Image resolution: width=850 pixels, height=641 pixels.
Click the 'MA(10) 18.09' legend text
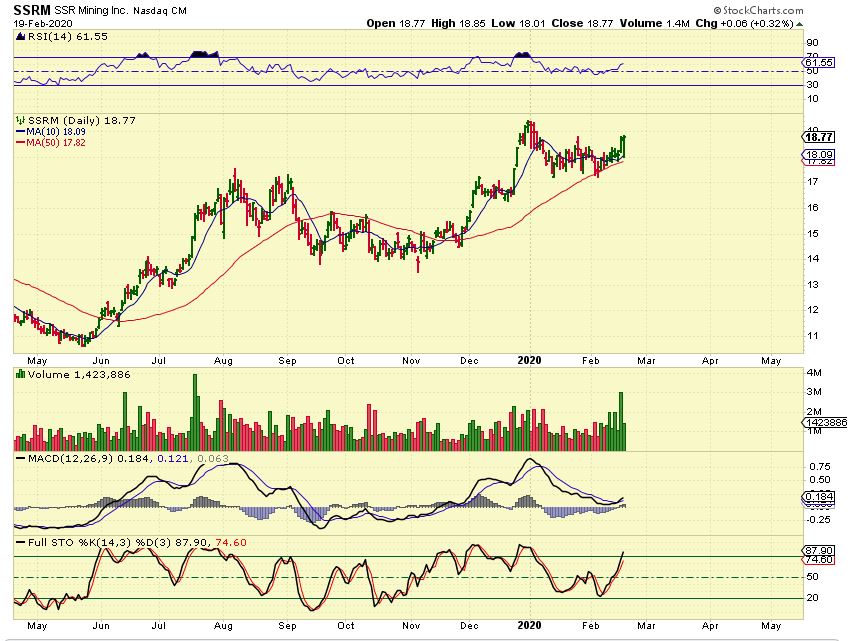tap(56, 132)
